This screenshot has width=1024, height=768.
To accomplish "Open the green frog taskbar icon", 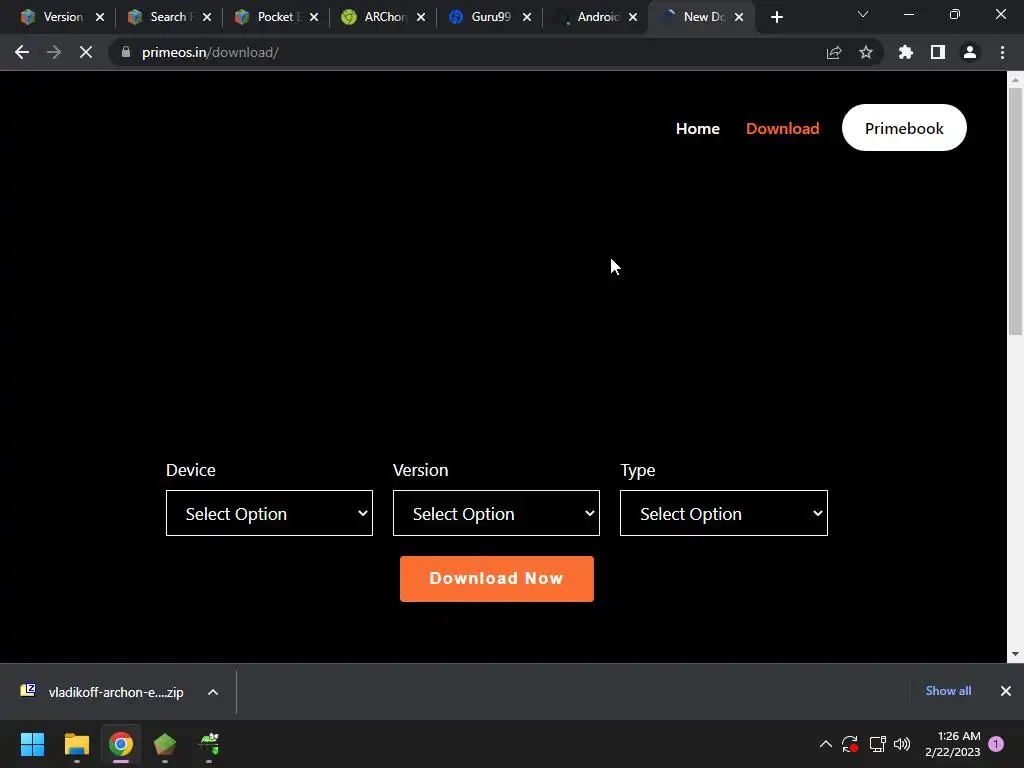I will [209, 744].
